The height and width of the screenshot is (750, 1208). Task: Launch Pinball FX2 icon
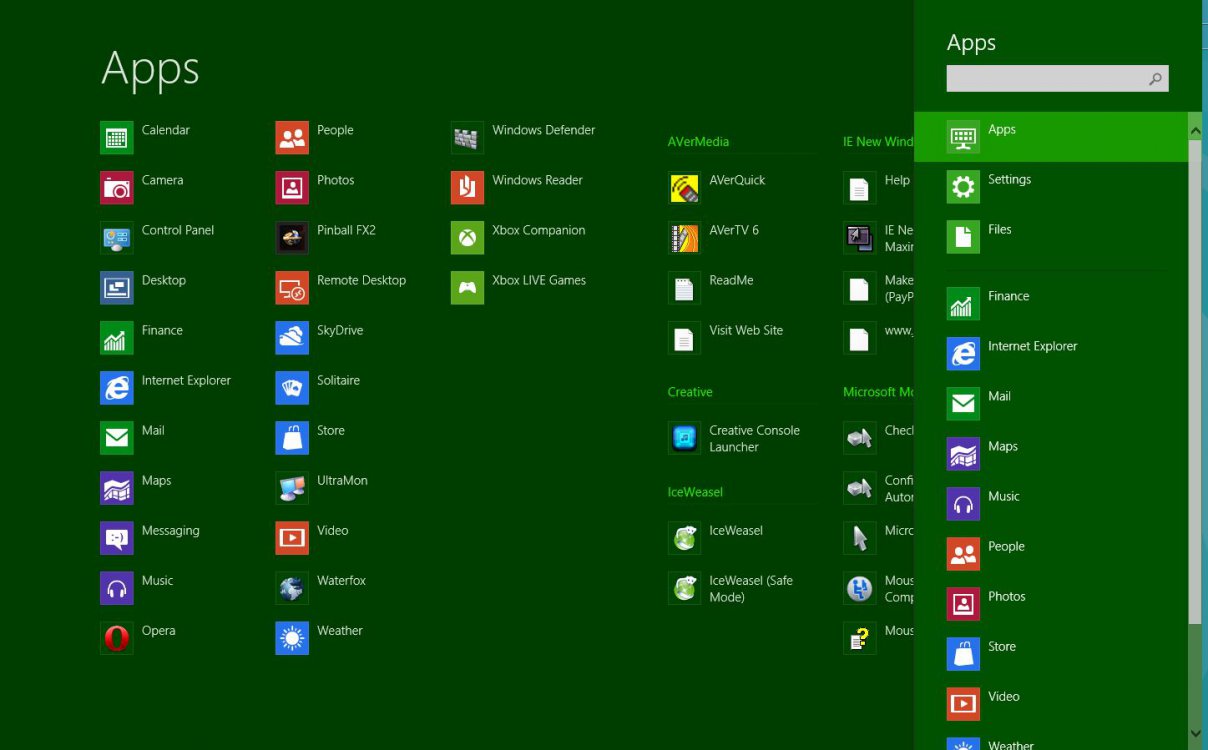tap(292, 237)
